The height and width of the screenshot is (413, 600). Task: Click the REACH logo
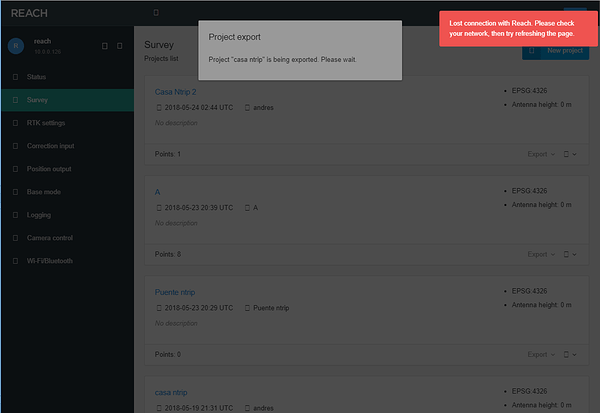coord(29,13)
